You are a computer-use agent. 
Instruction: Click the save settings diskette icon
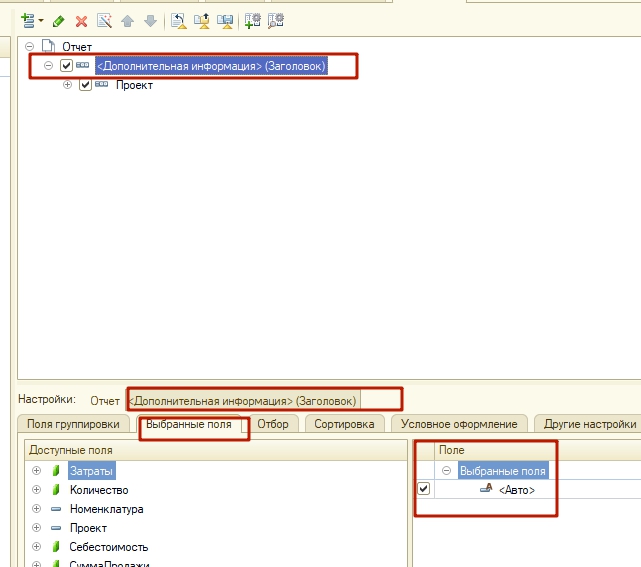click(225, 20)
